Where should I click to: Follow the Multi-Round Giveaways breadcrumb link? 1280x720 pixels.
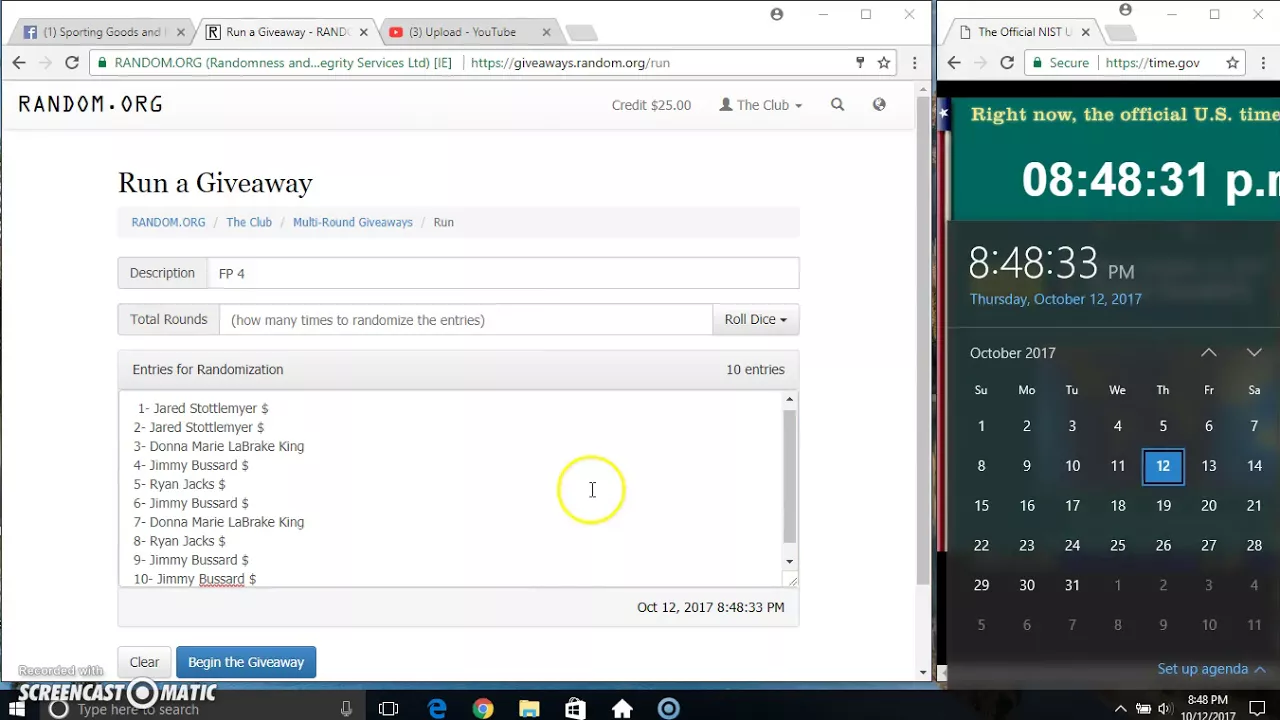pos(353,222)
